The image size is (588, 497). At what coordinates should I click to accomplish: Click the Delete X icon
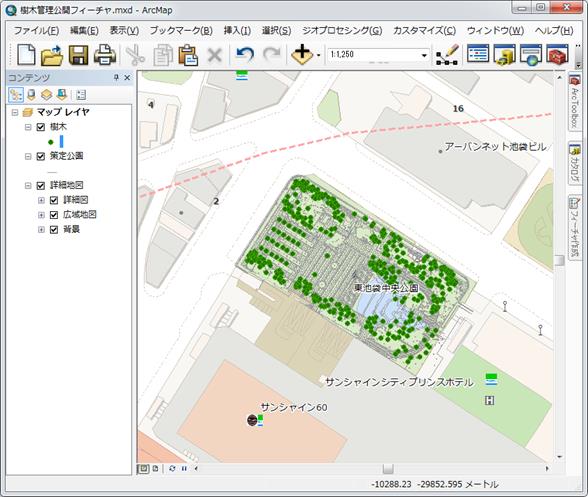[x=214, y=56]
